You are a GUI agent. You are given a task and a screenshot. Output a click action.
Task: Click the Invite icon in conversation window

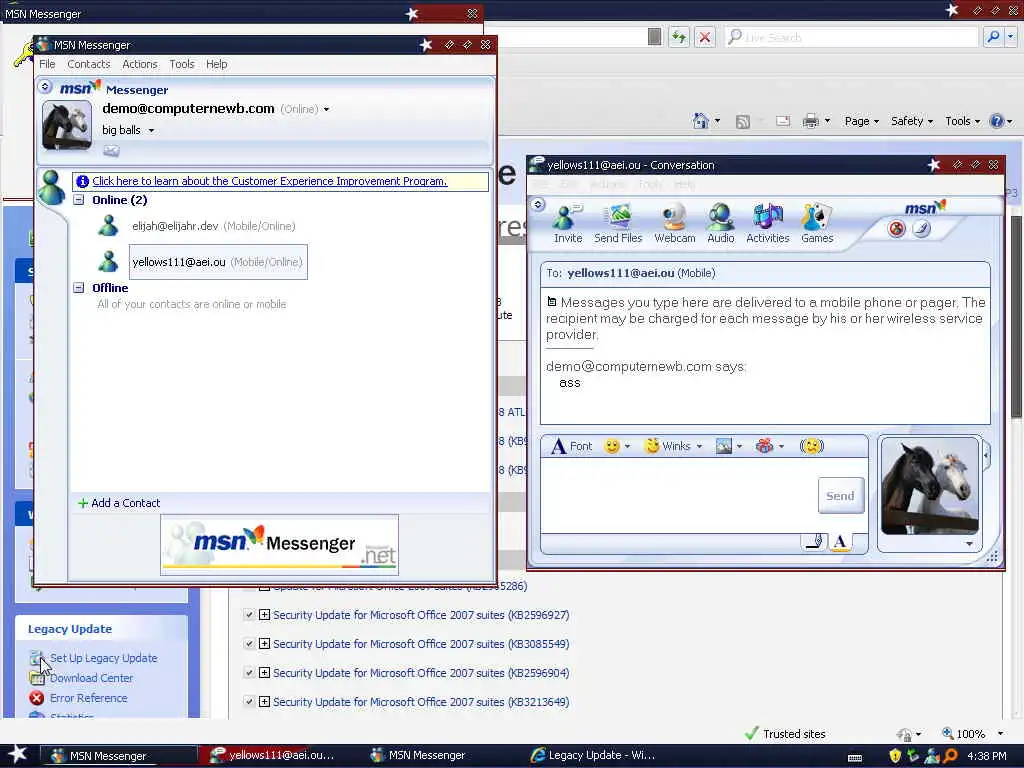(567, 223)
